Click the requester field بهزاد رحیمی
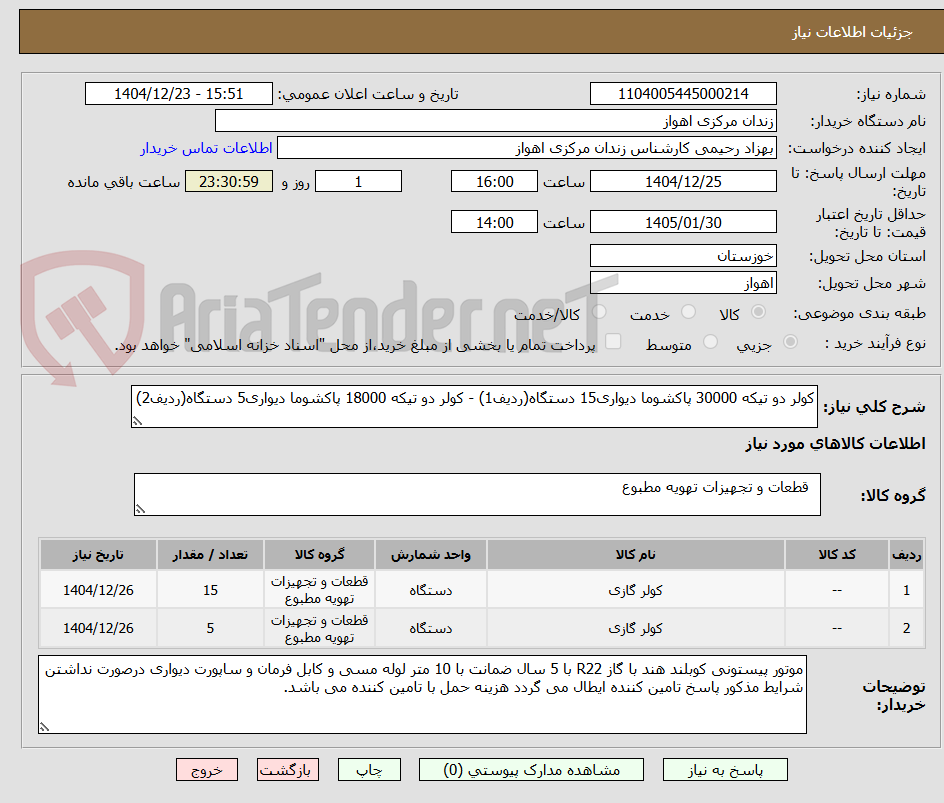944x803 pixels. coord(527,148)
